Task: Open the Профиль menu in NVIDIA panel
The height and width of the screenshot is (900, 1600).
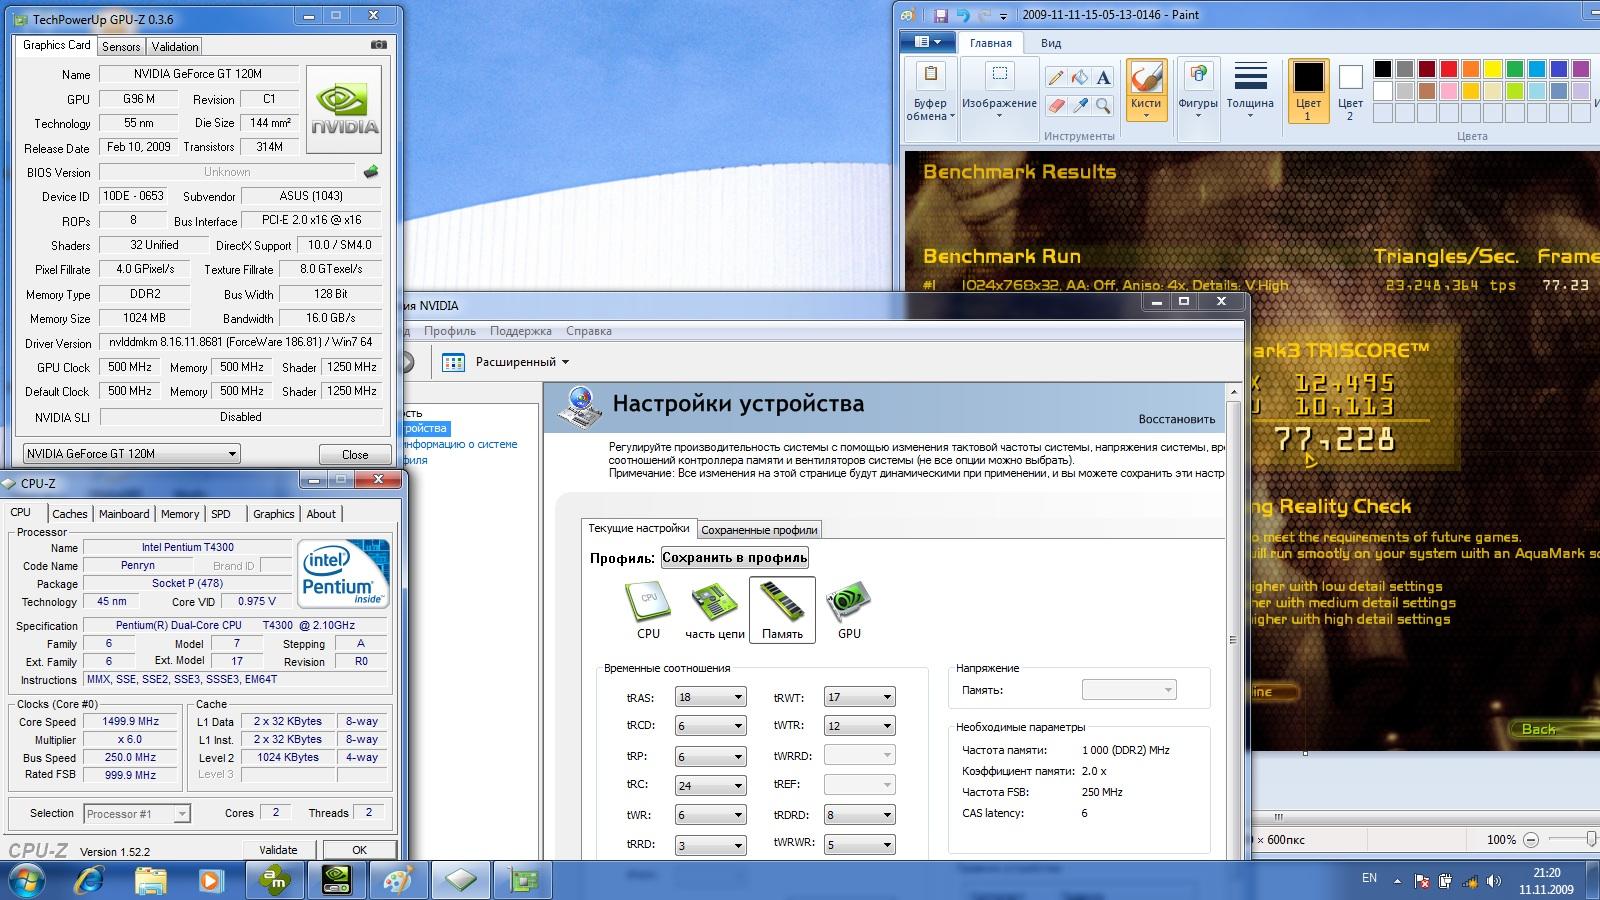Action: click(449, 331)
